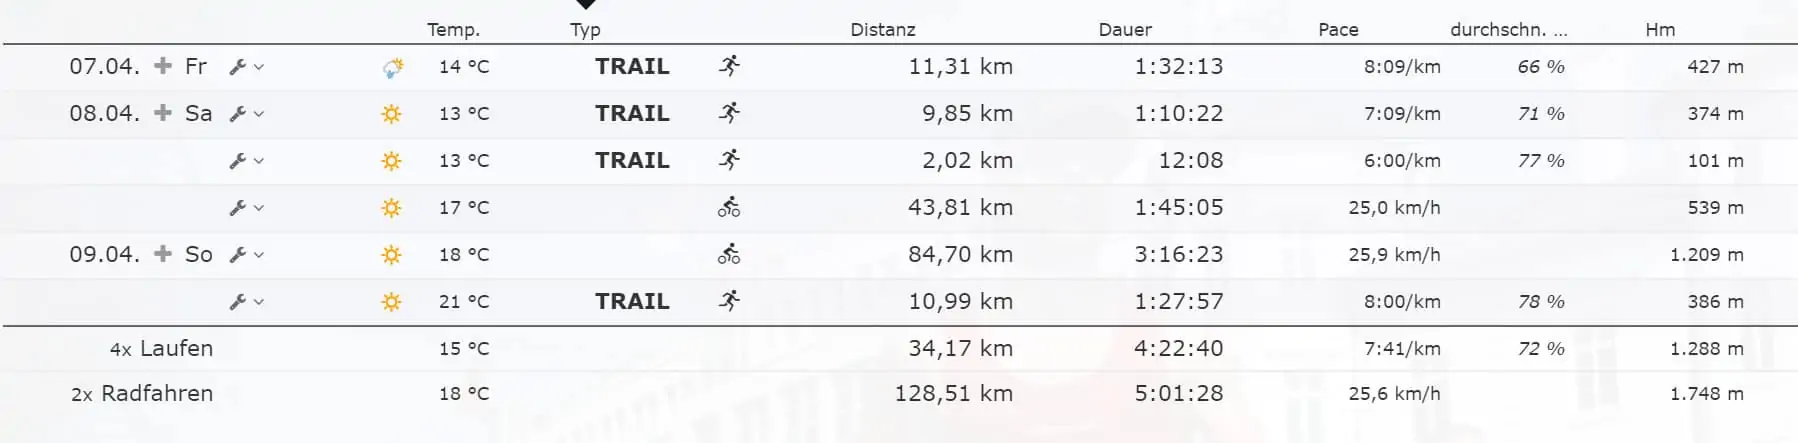Screen dimensions: 1798x443
Task: Expand the wrench options for the 10,99 km trail
Action: [245, 302]
